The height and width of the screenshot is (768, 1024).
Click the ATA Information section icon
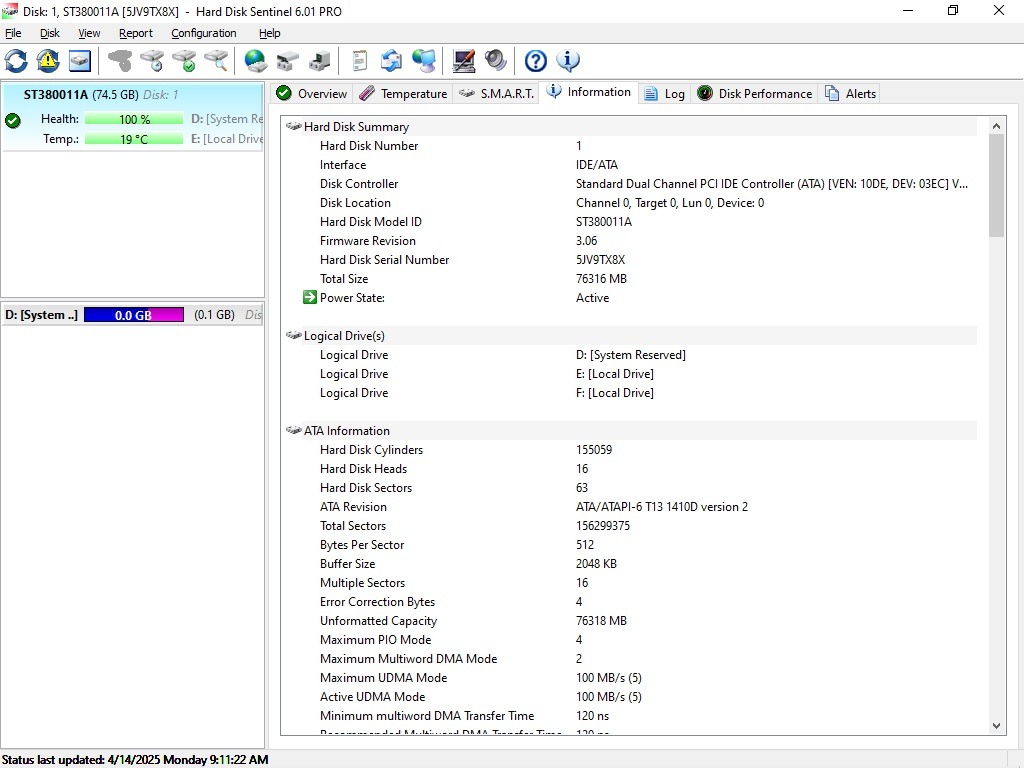pos(293,430)
